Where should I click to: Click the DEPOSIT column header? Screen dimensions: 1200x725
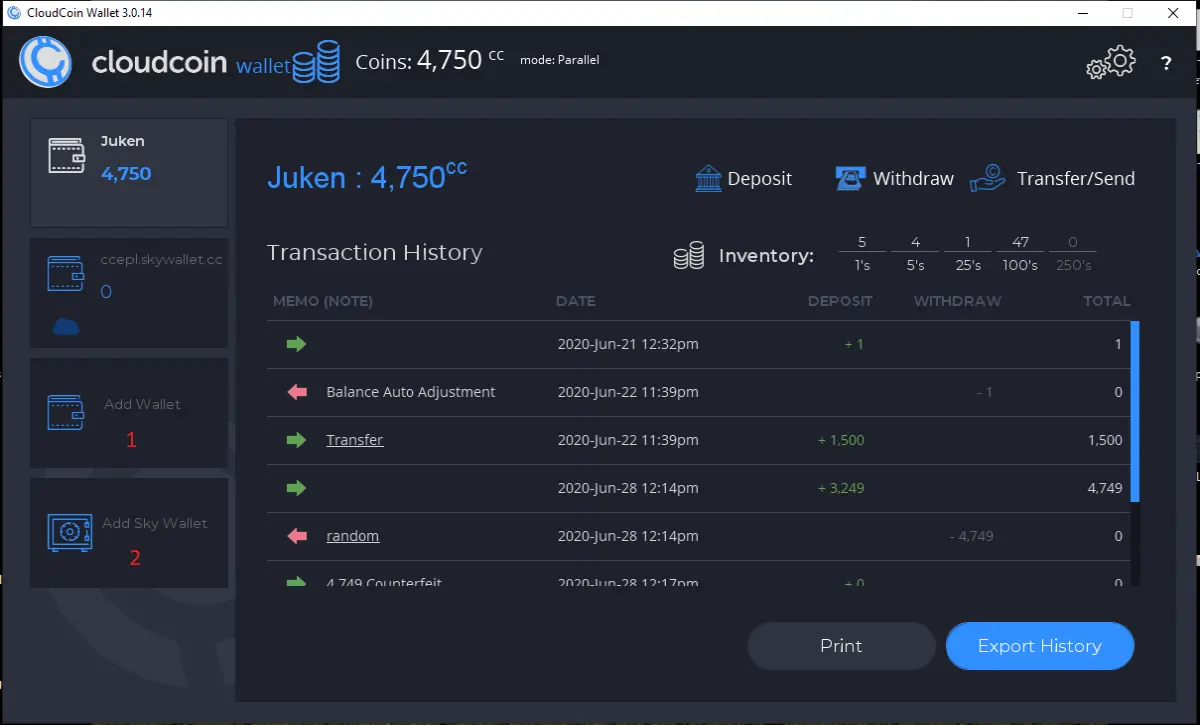(x=840, y=301)
